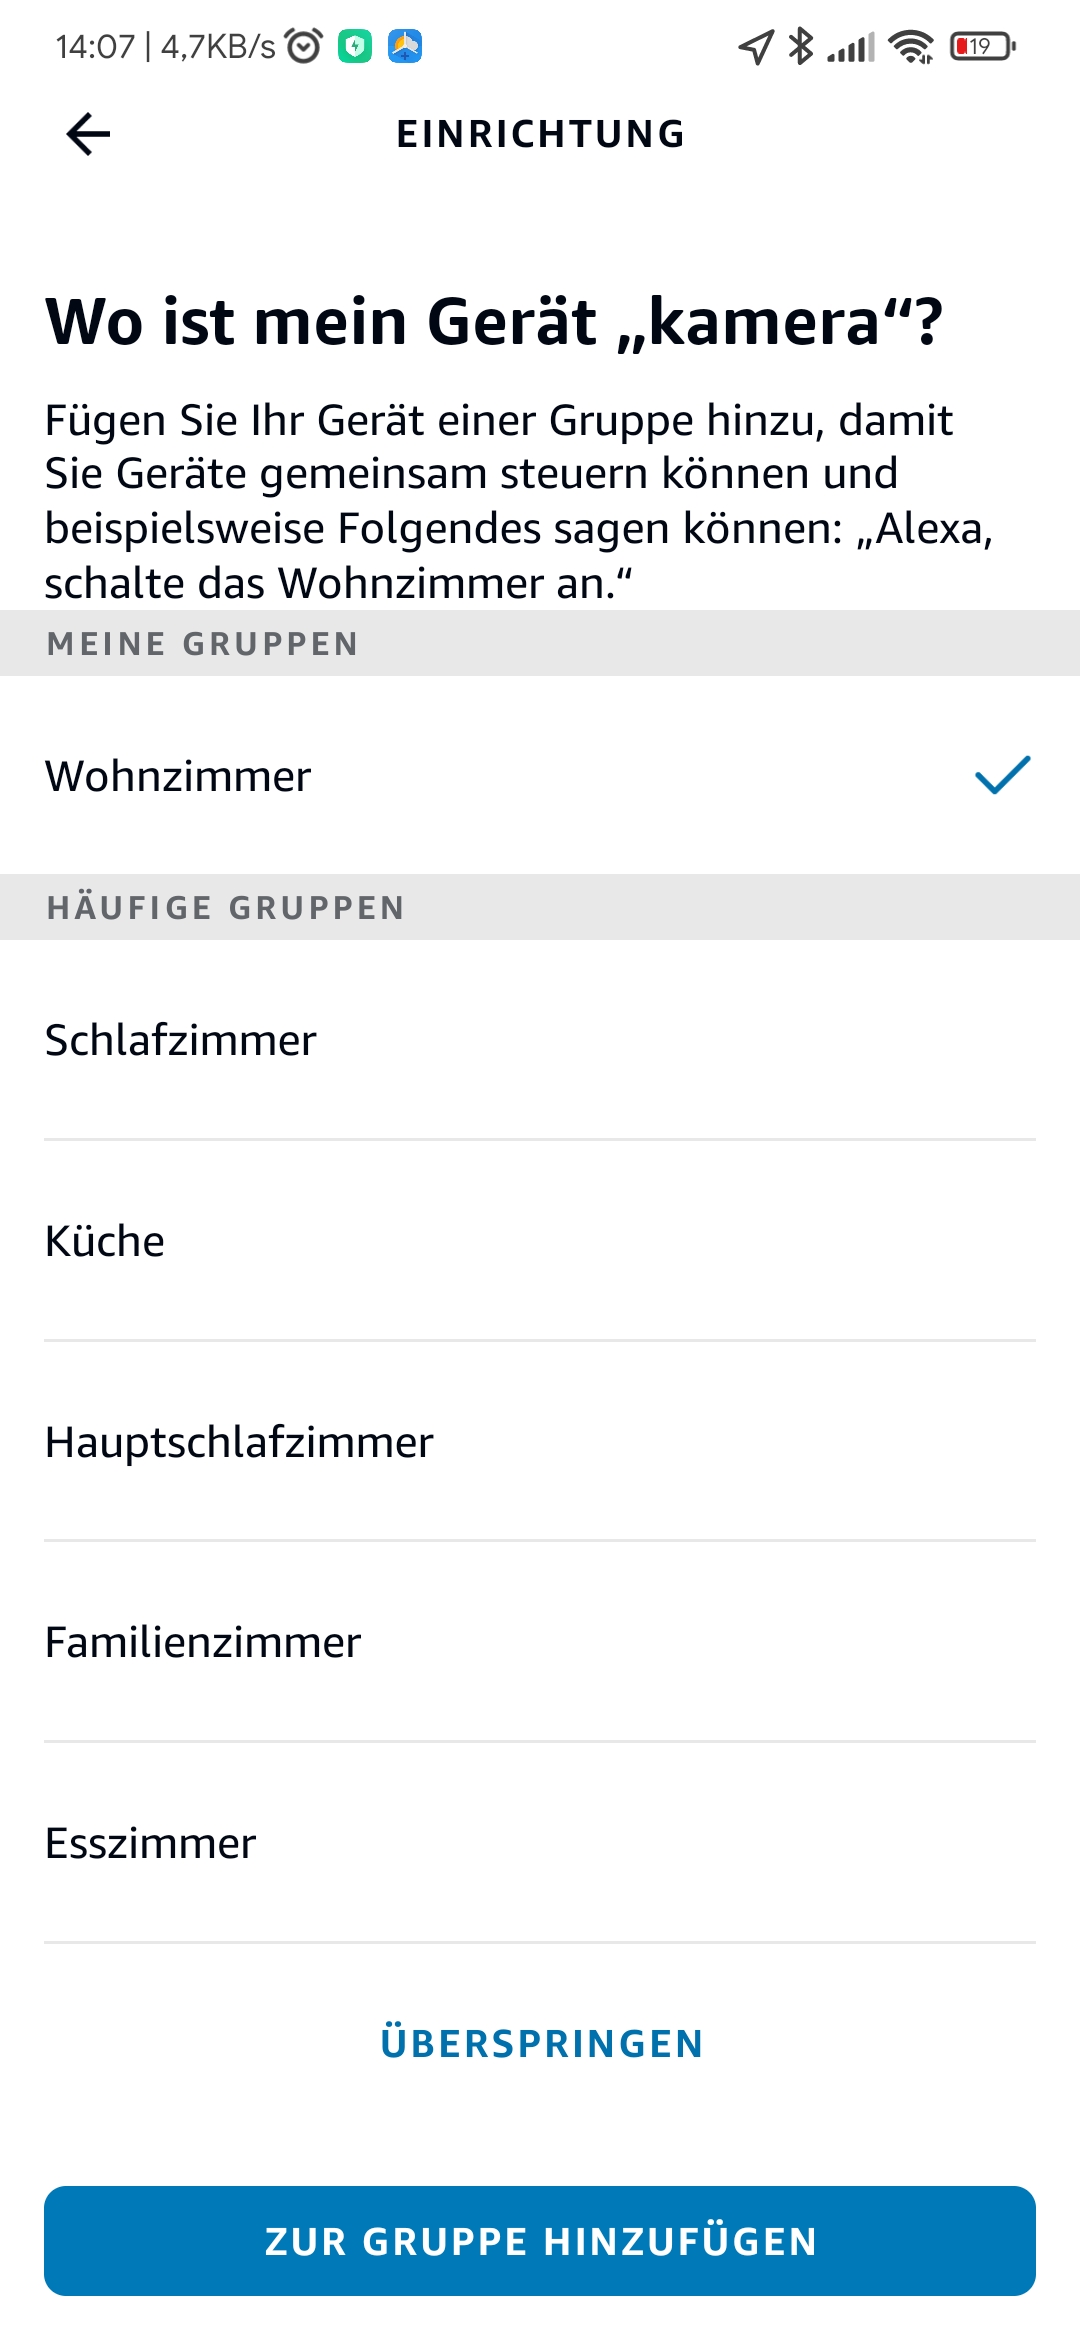
Task: Tap the battery indicator icon
Action: click(x=982, y=46)
